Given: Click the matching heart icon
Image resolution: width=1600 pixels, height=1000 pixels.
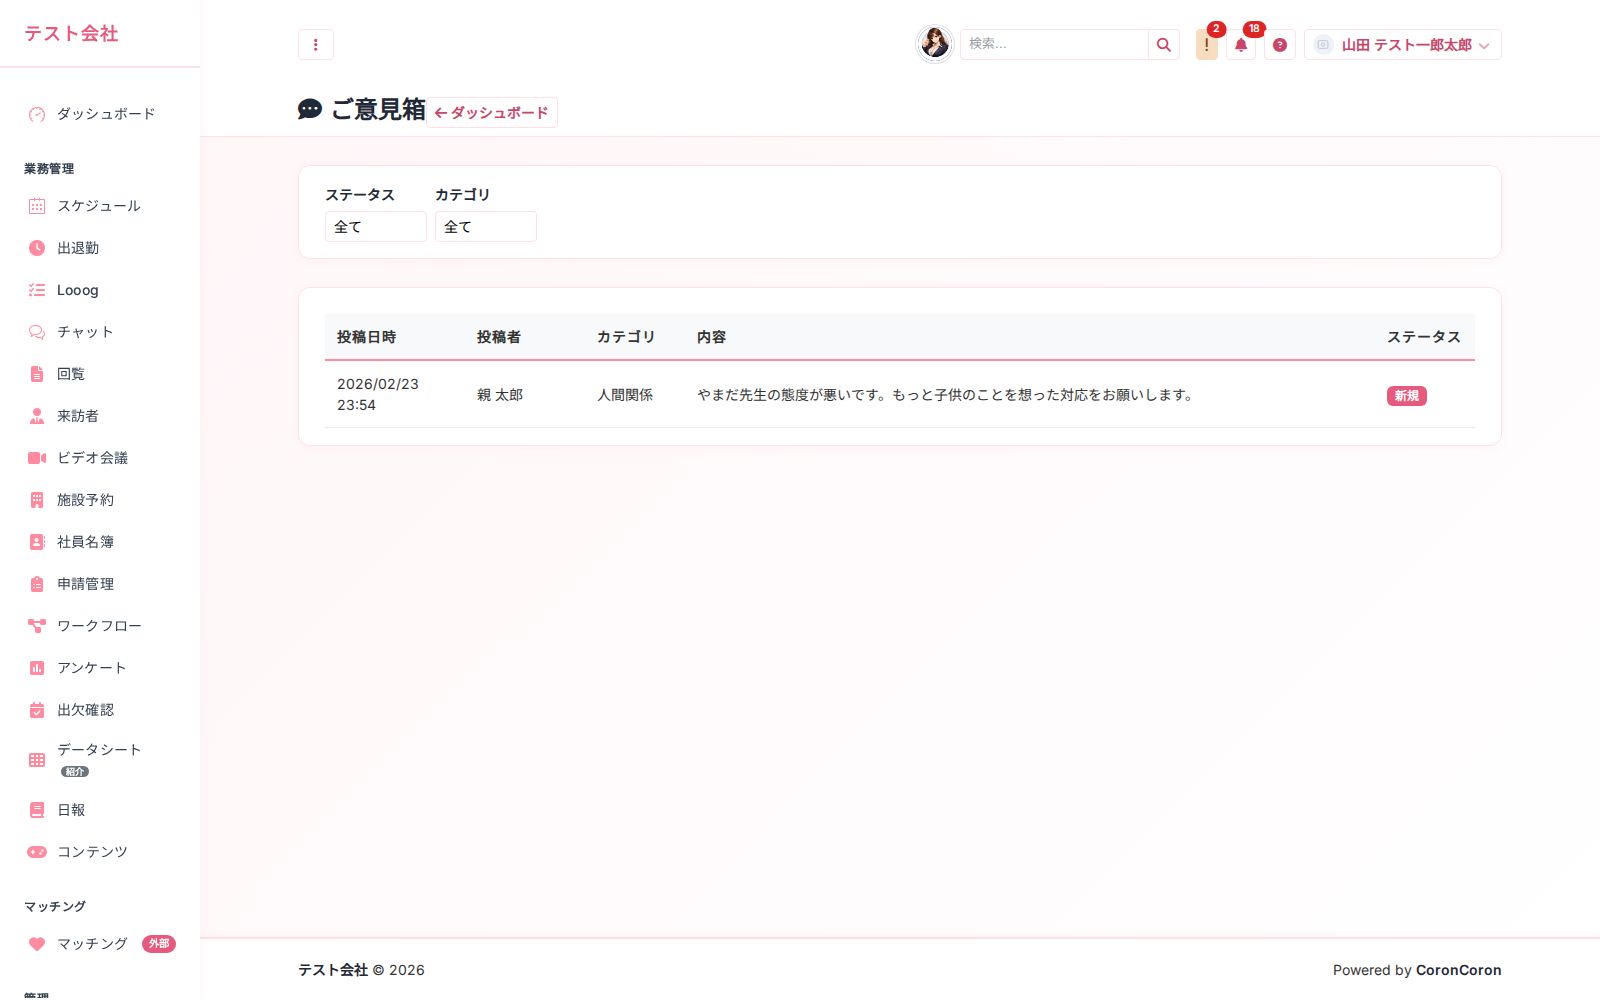Looking at the screenshot, I should 37,944.
